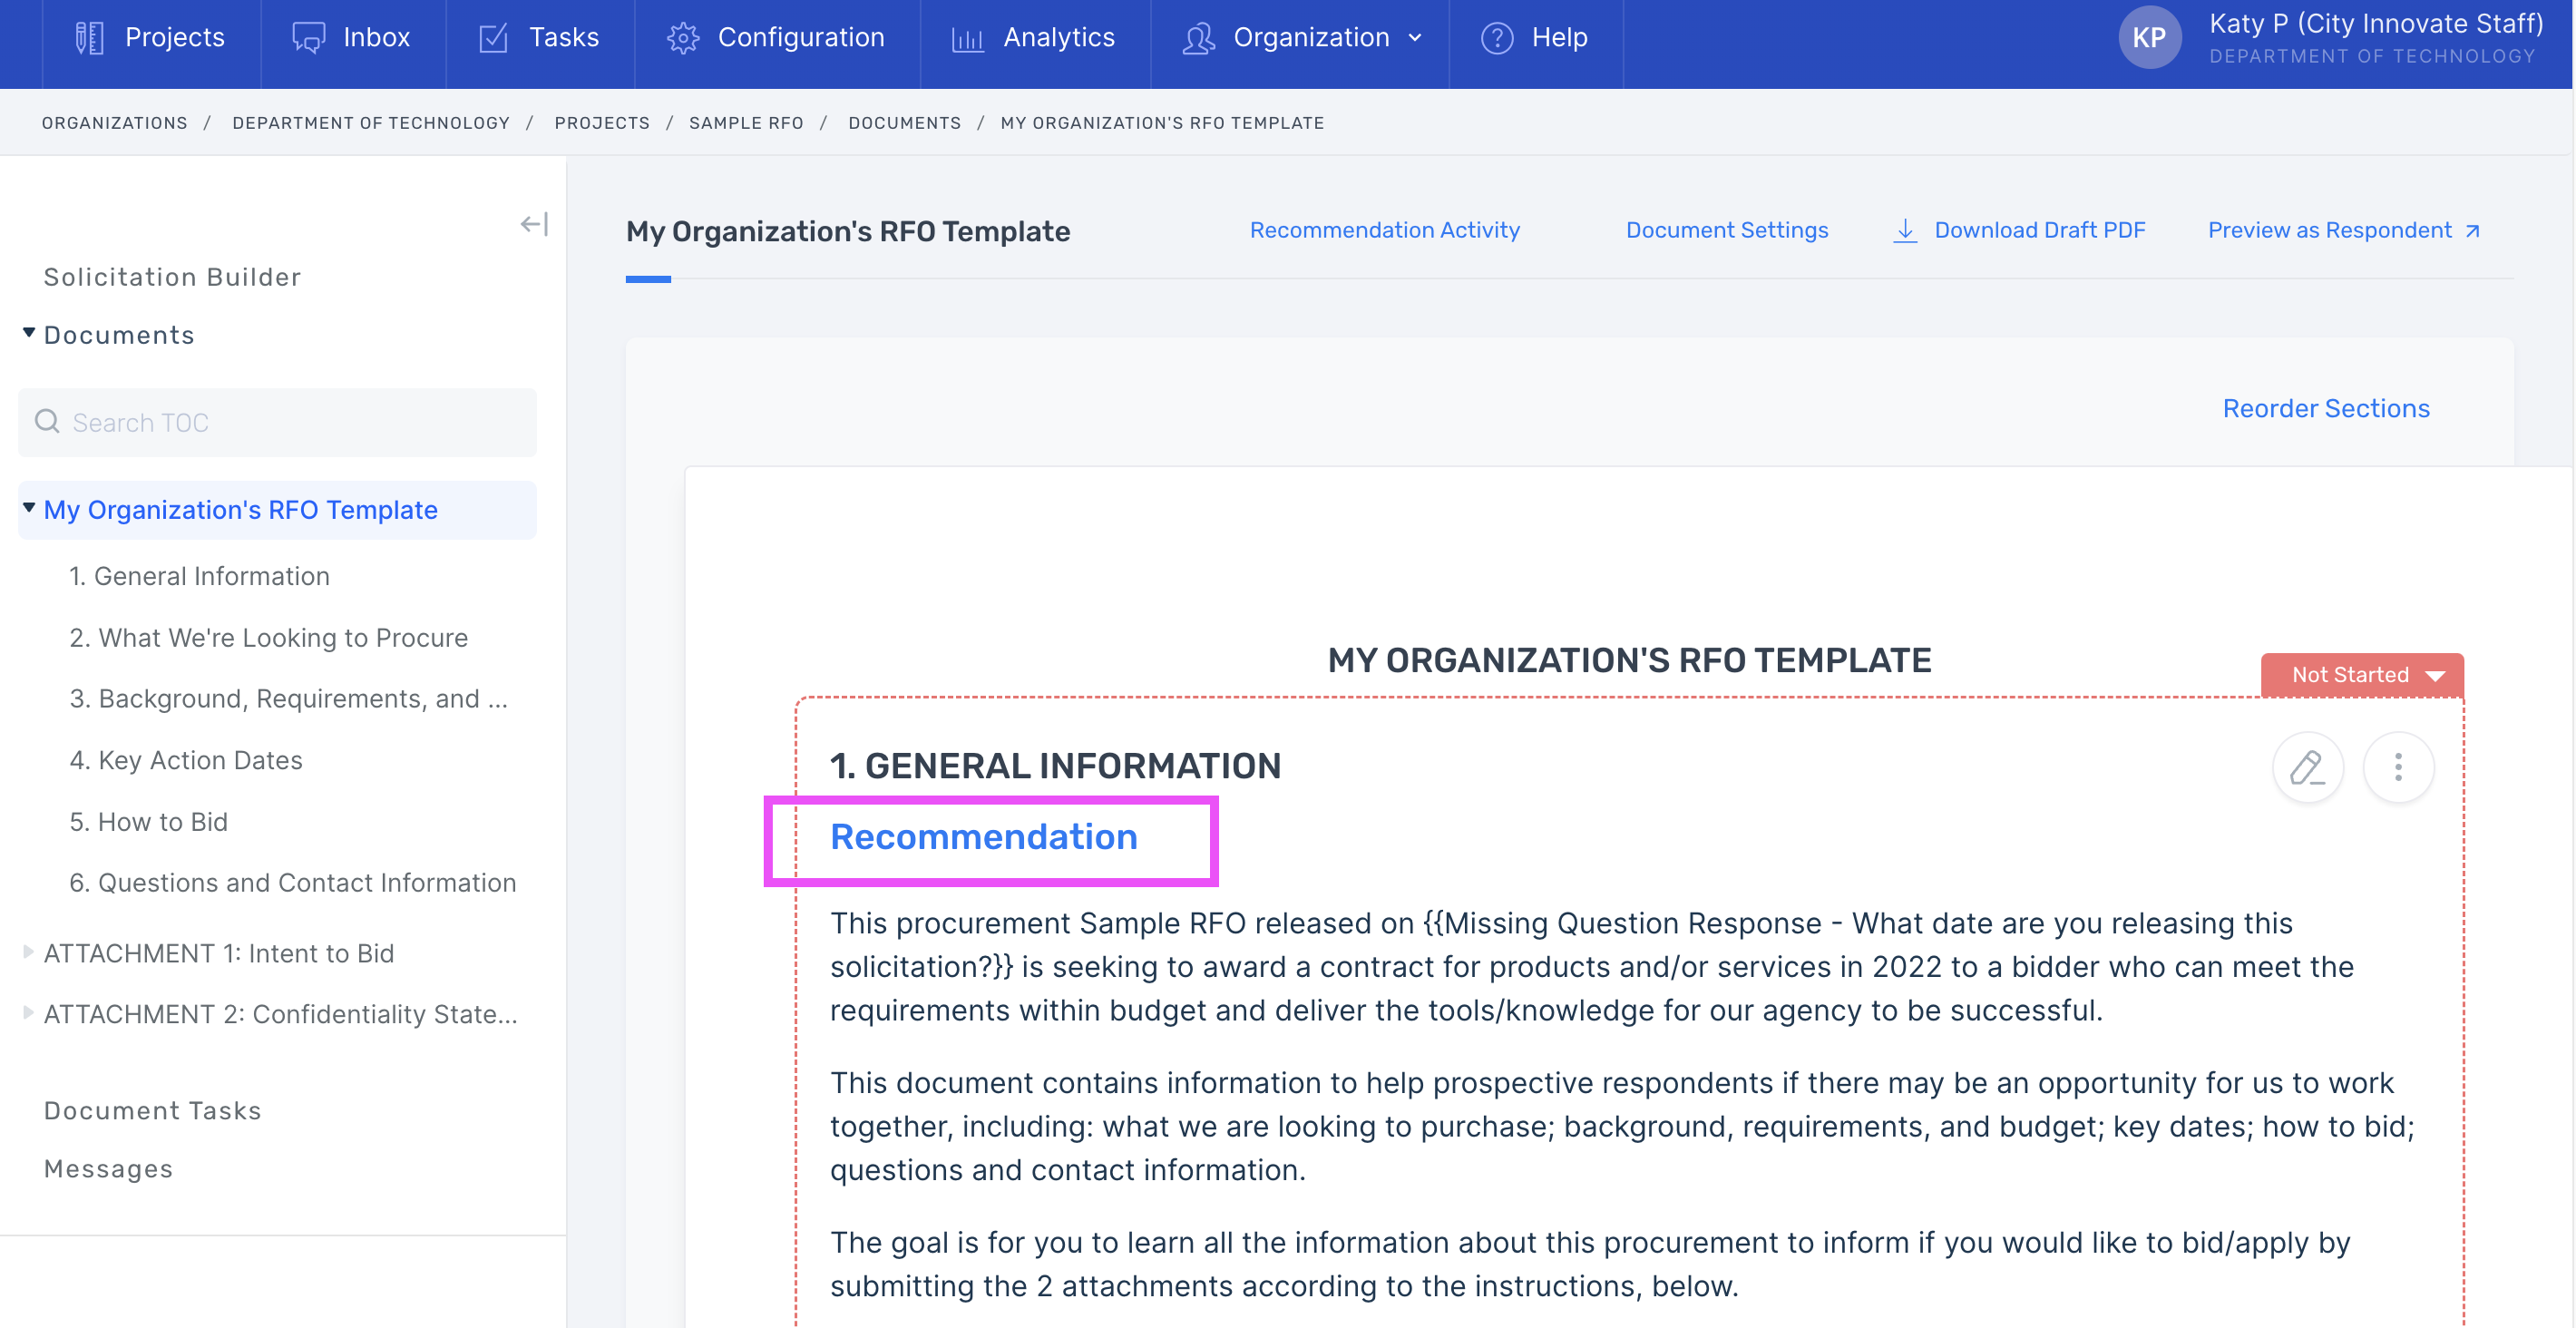Click the Search TOC input field
The image size is (2576, 1328).
(x=277, y=423)
